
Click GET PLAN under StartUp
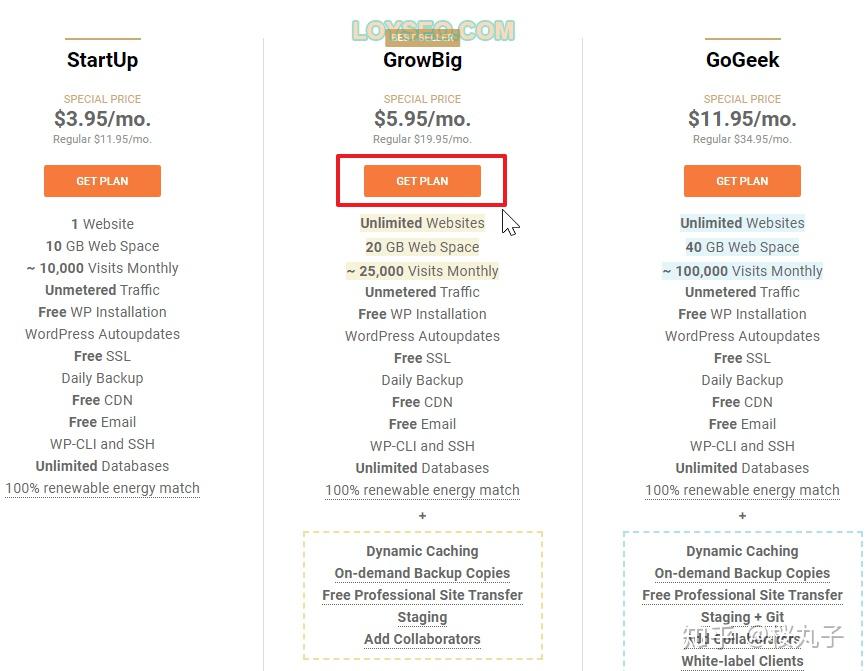pyautogui.click(x=102, y=181)
